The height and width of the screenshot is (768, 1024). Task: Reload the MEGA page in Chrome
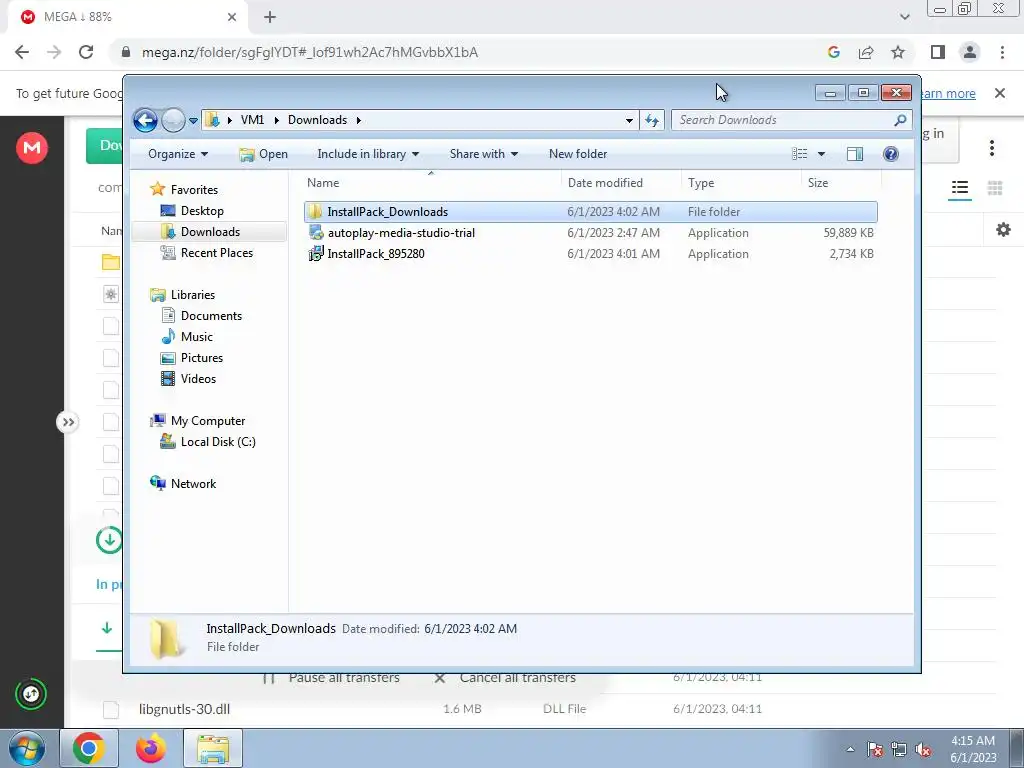pos(86,52)
